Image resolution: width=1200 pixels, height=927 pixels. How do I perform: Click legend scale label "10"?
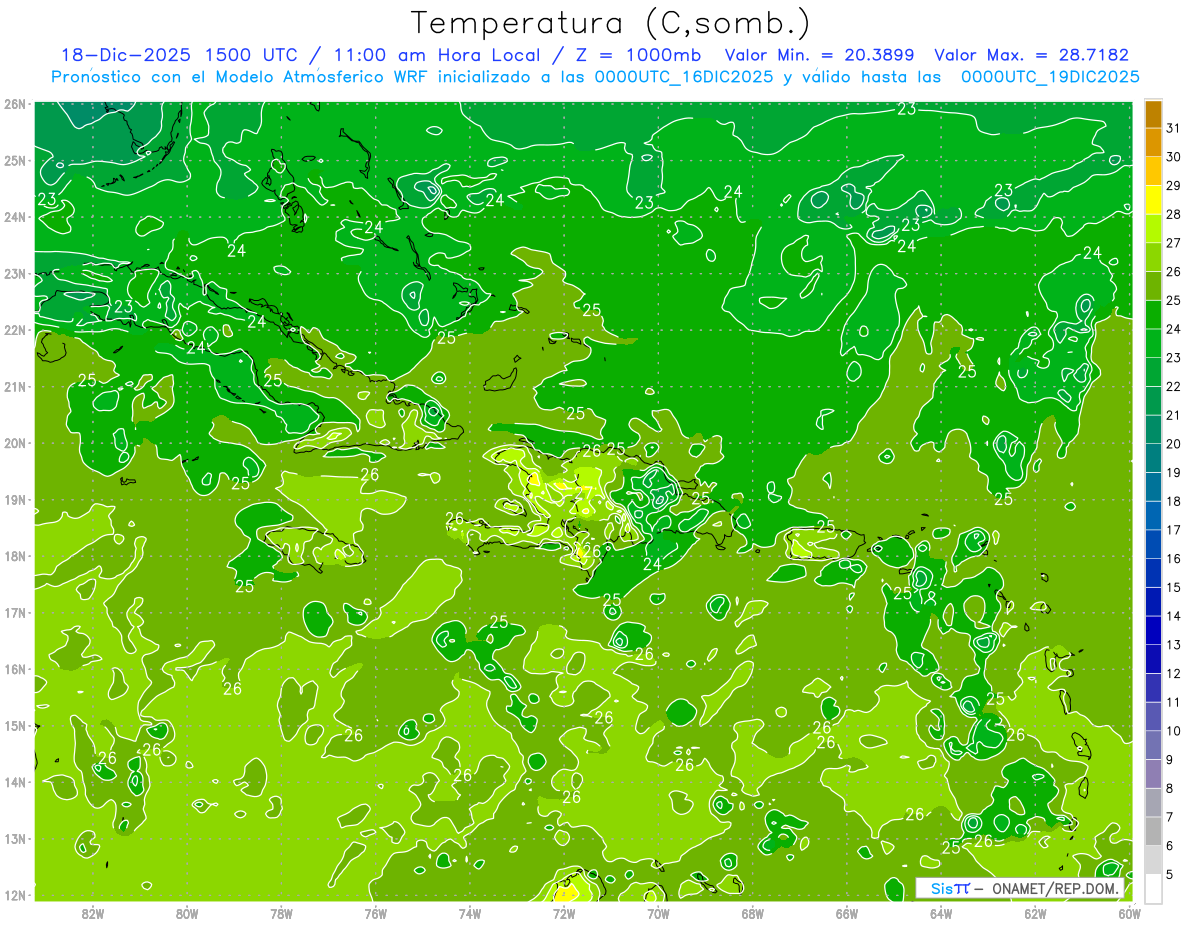tap(1173, 730)
